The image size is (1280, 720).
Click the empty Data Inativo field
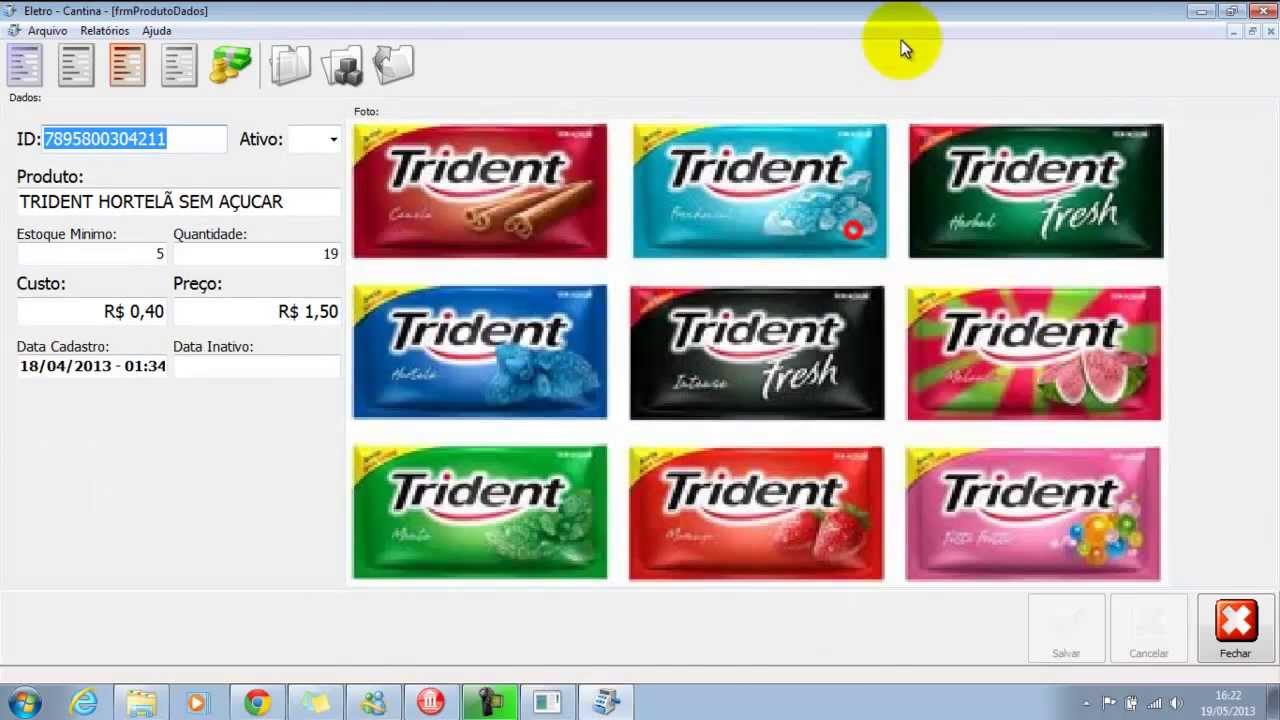click(257, 366)
